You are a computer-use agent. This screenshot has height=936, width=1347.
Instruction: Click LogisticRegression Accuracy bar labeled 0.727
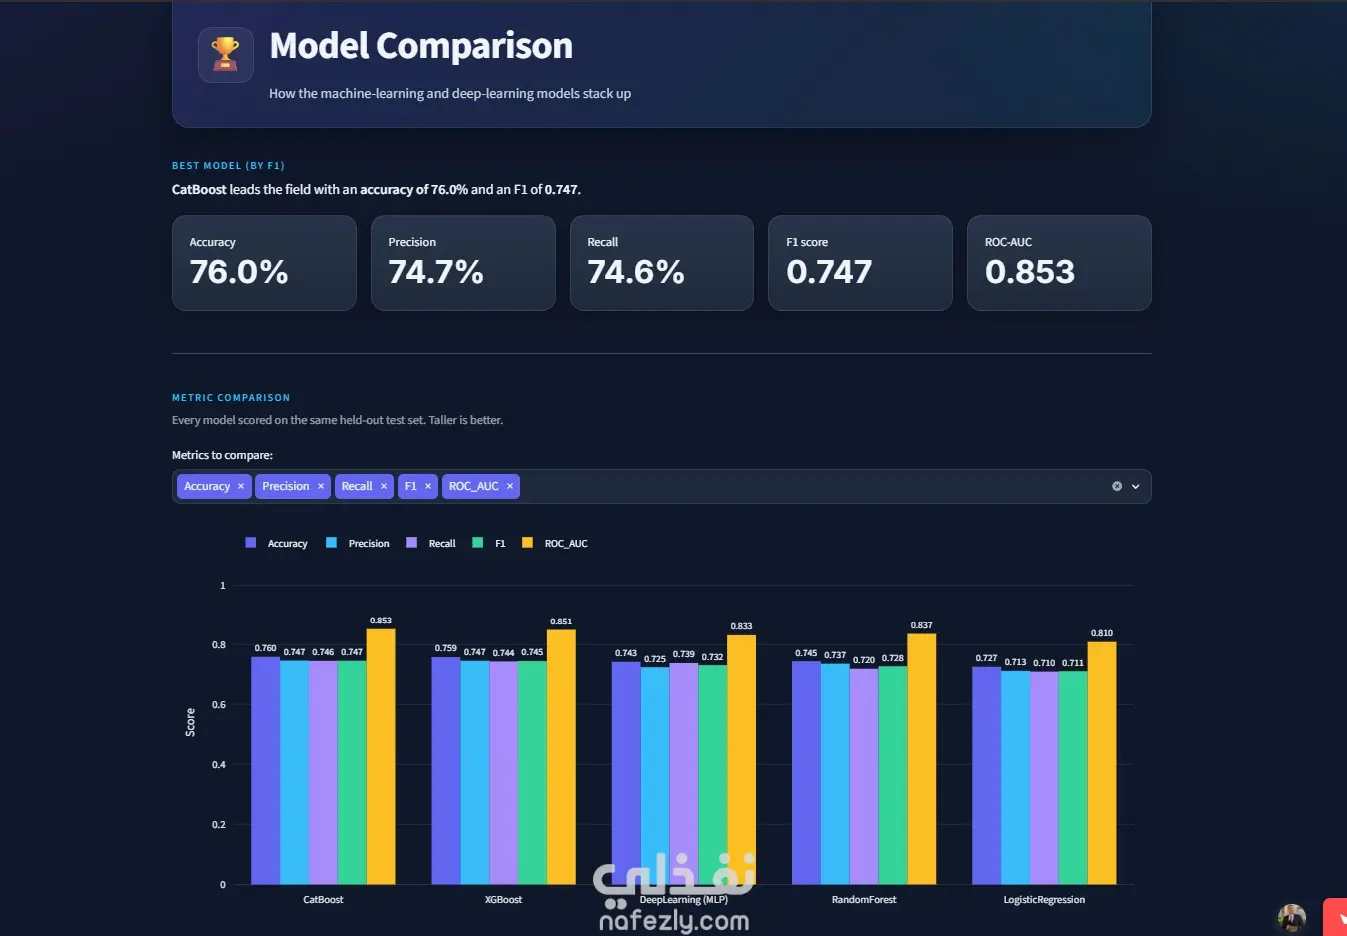pyautogui.click(x=986, y=776)
